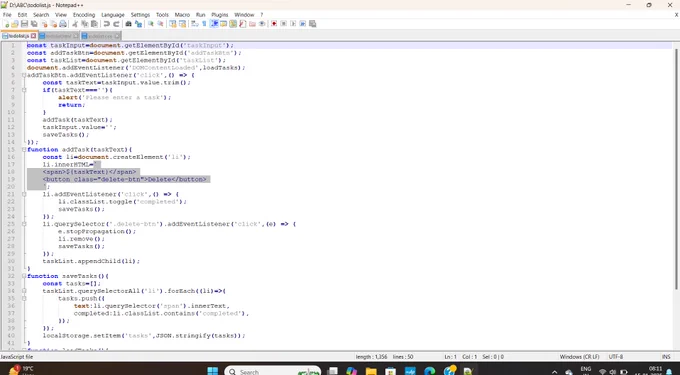The image size is (680, 375).
Task: Open the Settings menu
Action: pyautogui.click(x=140, y=15)
